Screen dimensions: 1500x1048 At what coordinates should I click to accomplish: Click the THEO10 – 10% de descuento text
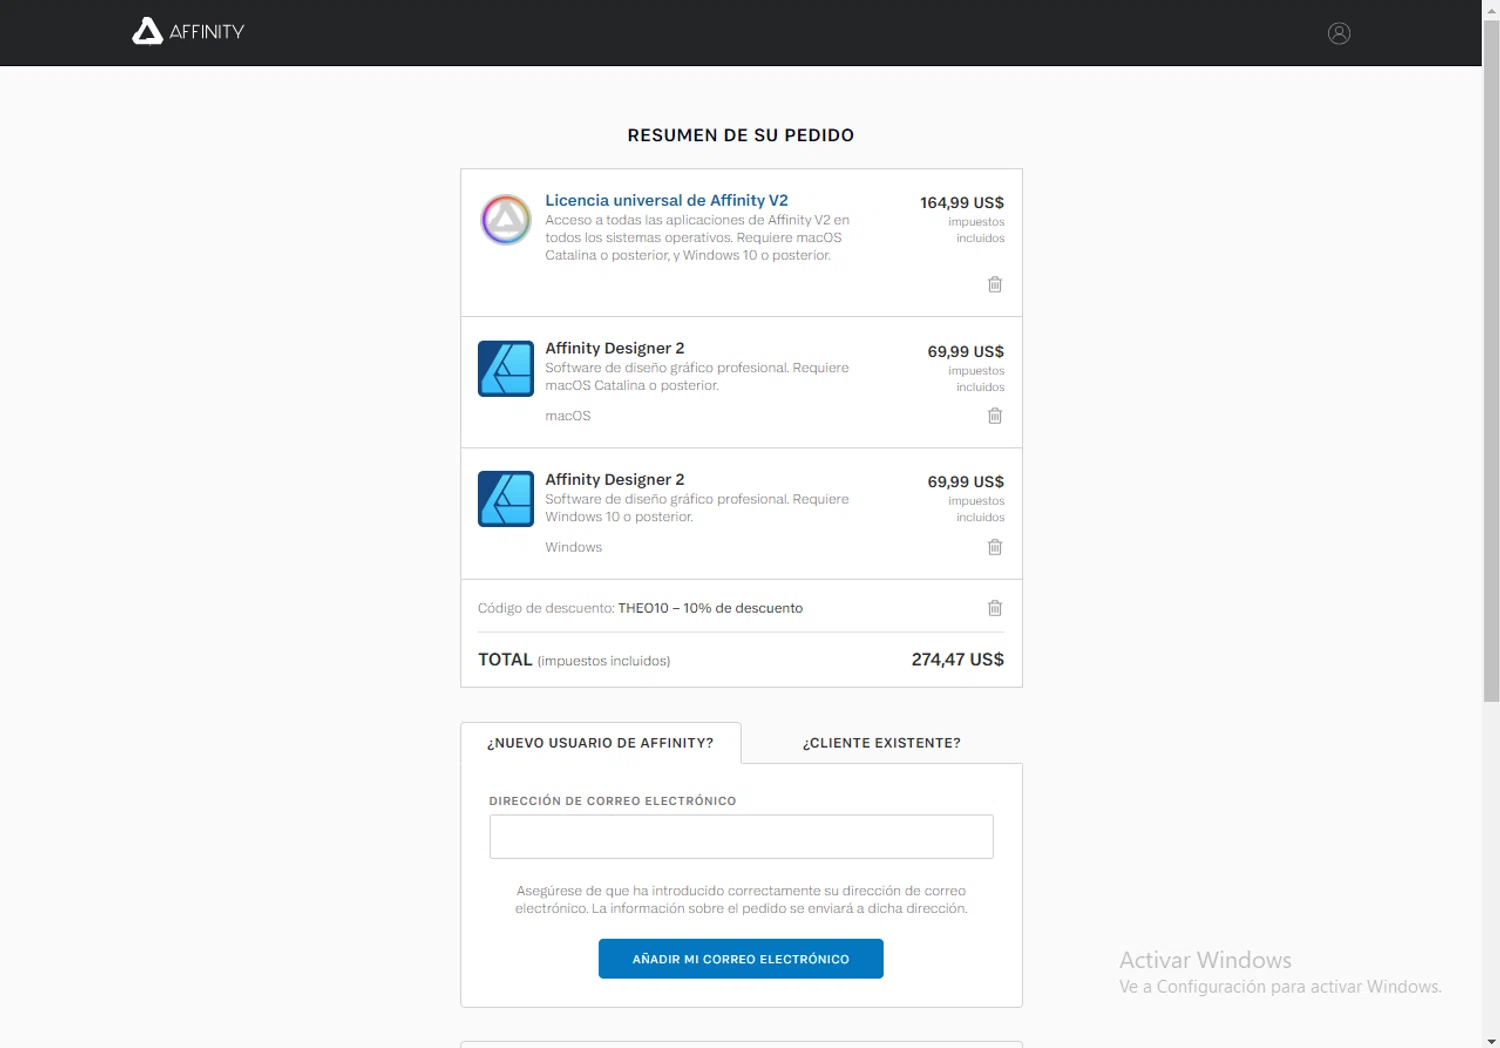tap(710, 608)
